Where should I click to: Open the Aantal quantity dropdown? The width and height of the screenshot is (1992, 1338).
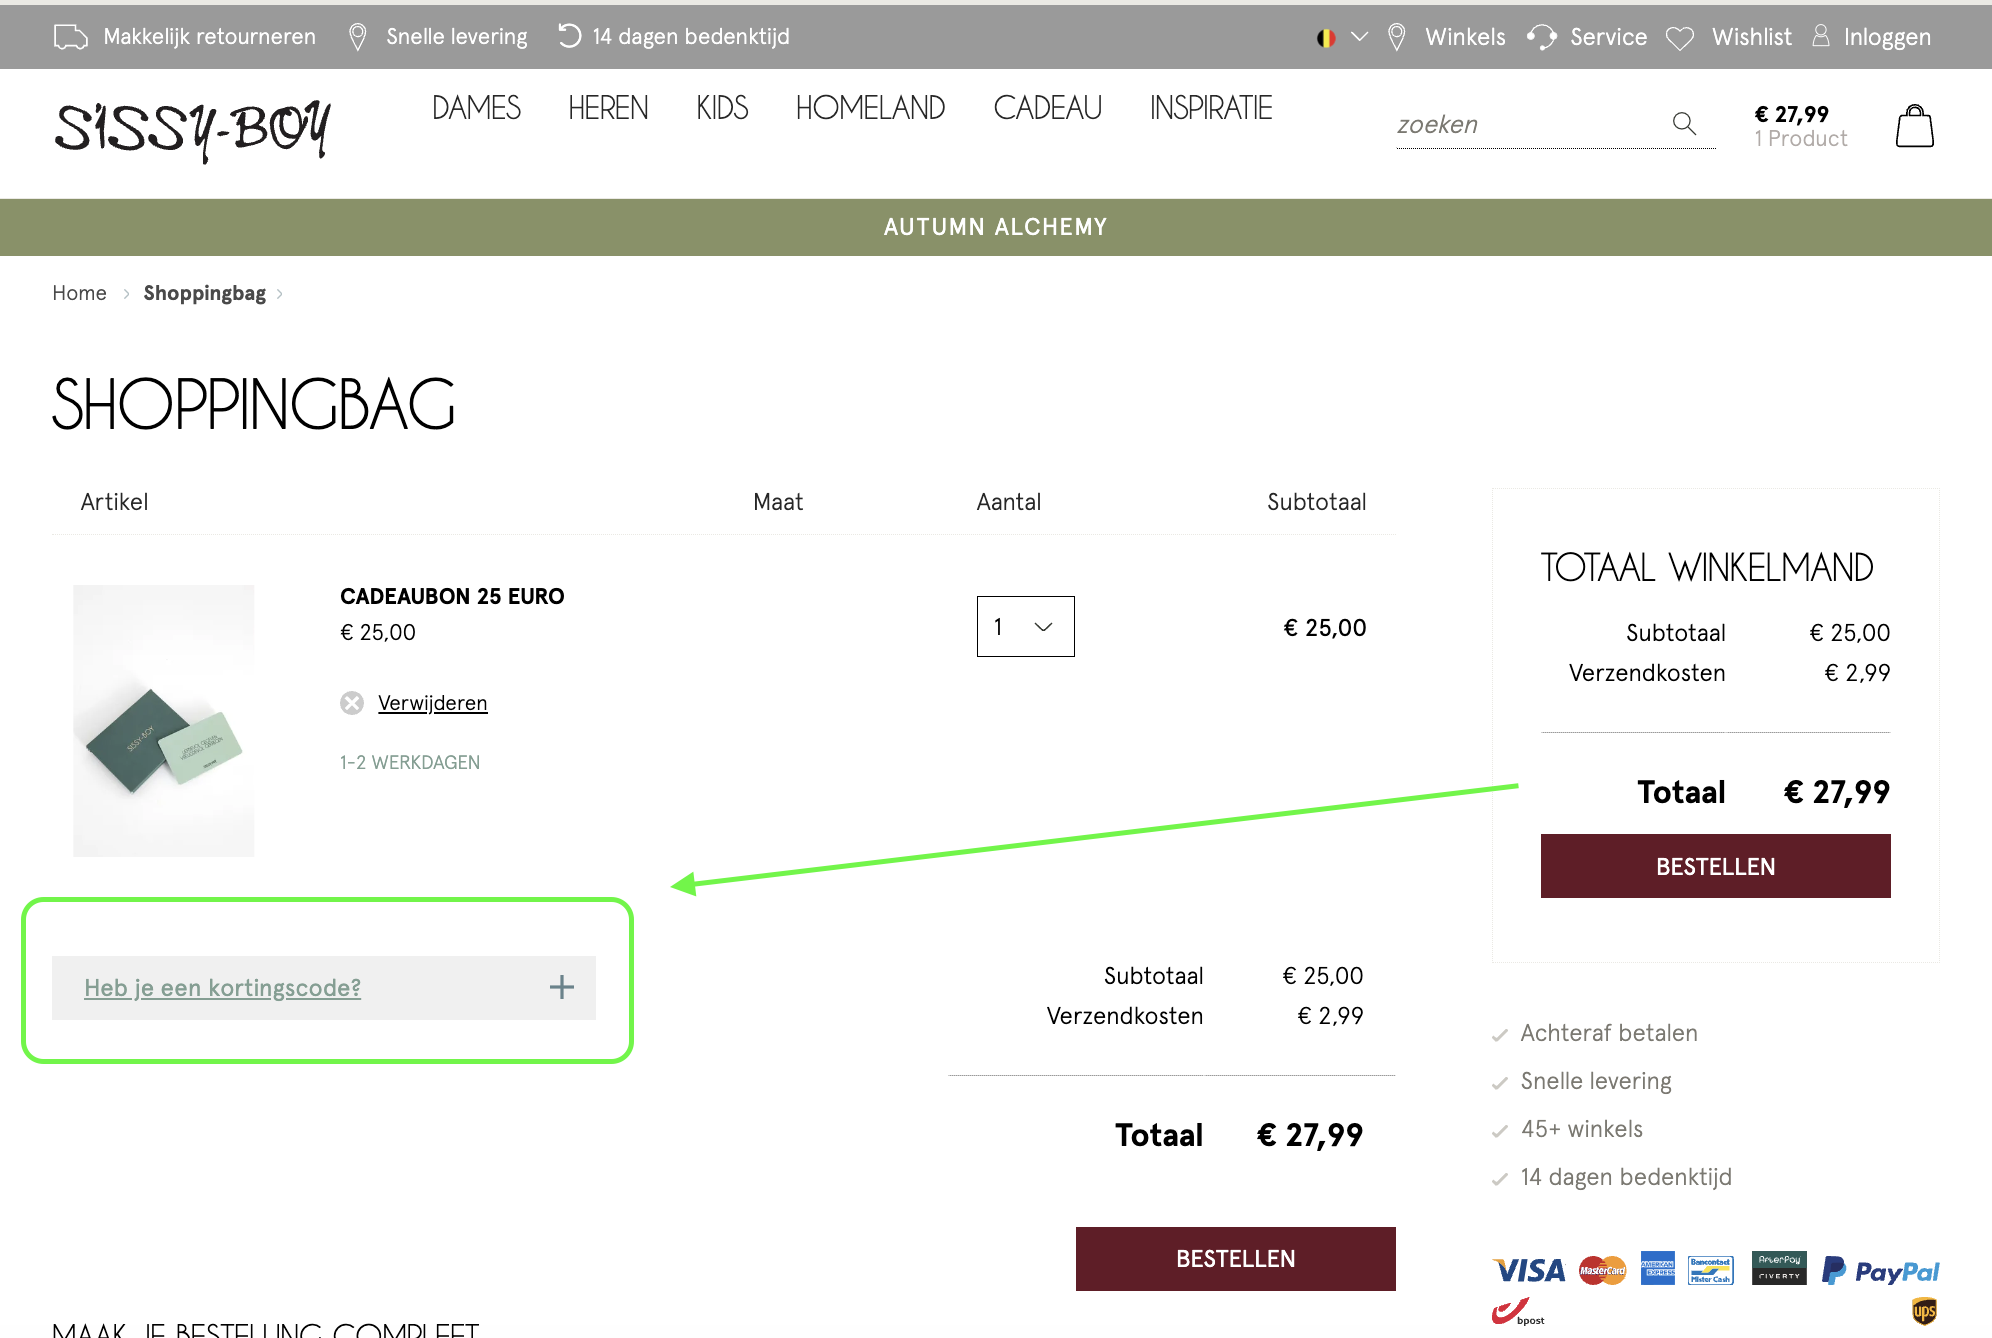click(x=1025, y=627)
